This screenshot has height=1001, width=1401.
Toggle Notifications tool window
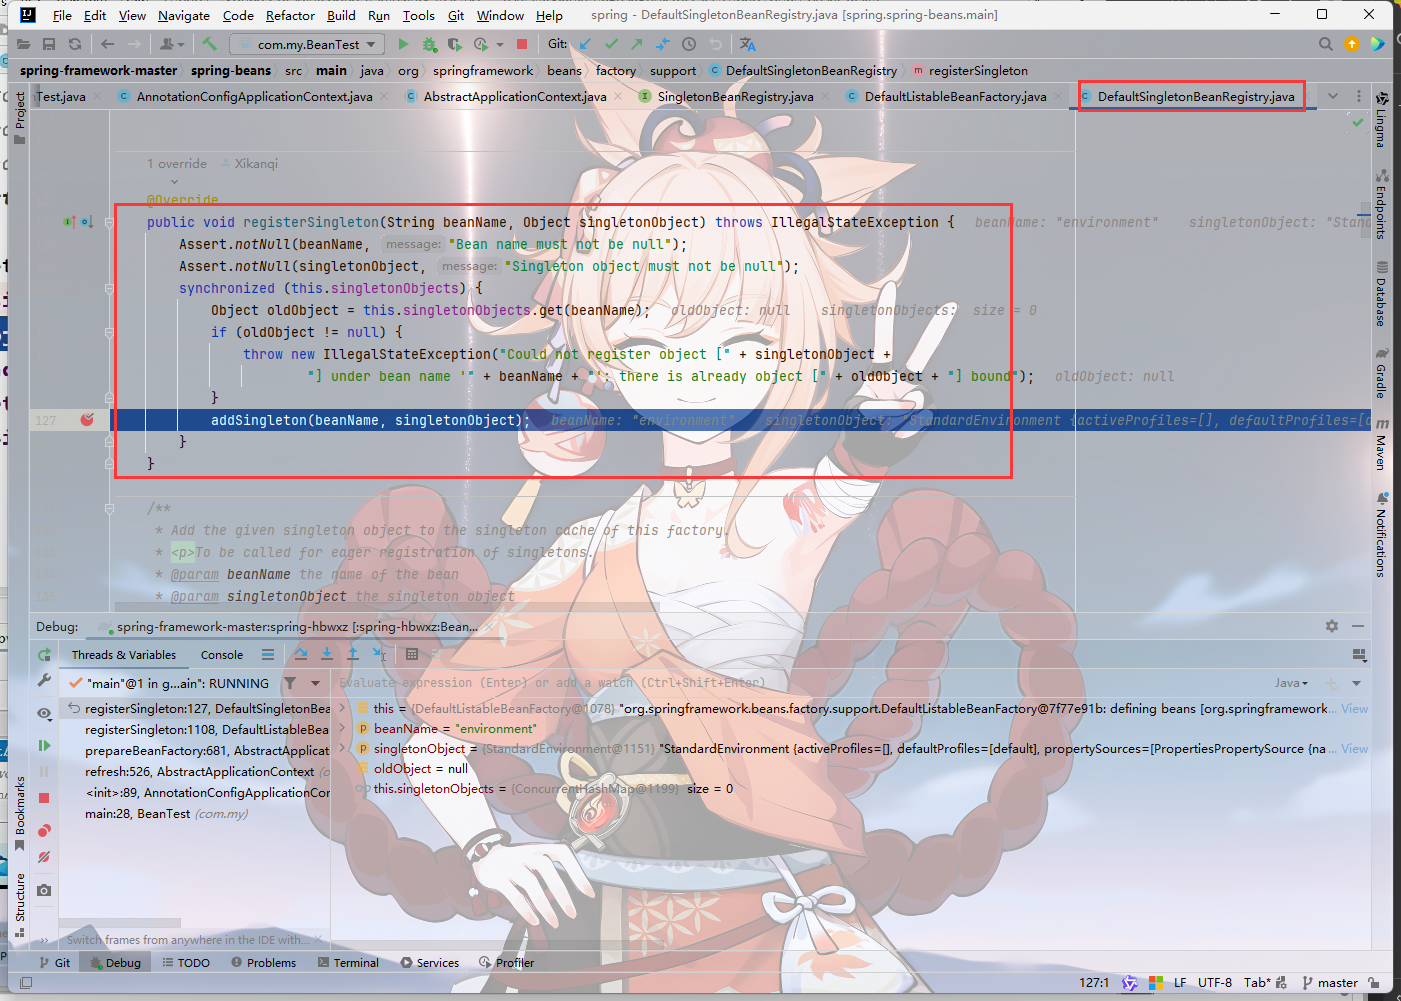[1381, 535]
